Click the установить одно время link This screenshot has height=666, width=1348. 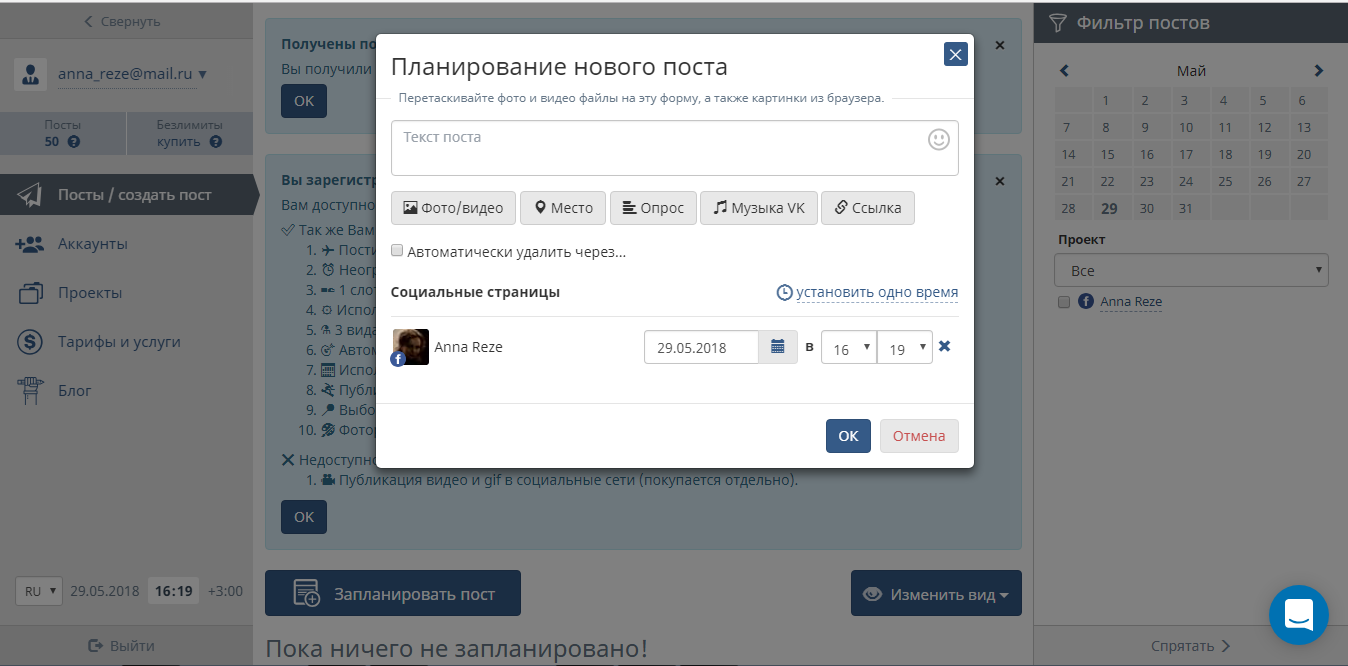pos(876,292)
